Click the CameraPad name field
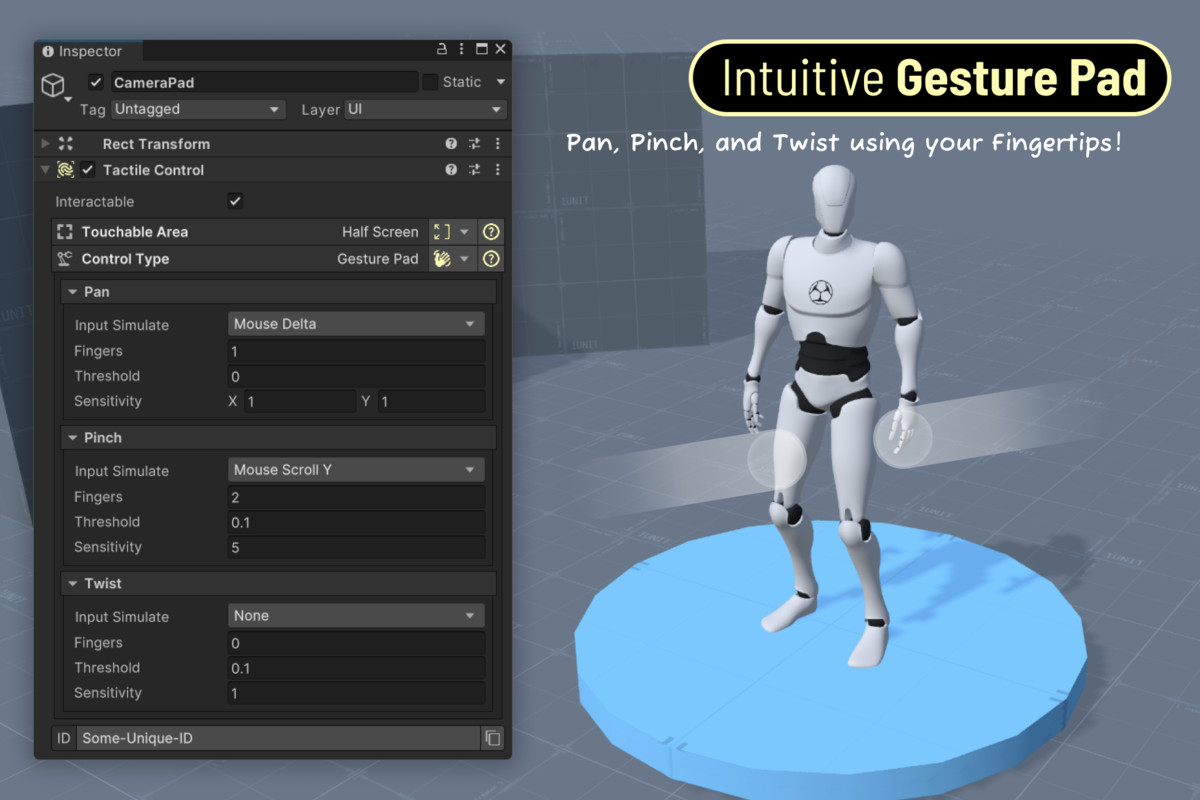 [x=263, y=82]
